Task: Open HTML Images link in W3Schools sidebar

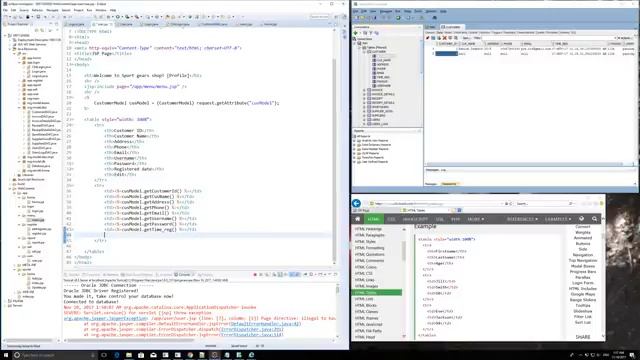Action: (x=367, y=286)
